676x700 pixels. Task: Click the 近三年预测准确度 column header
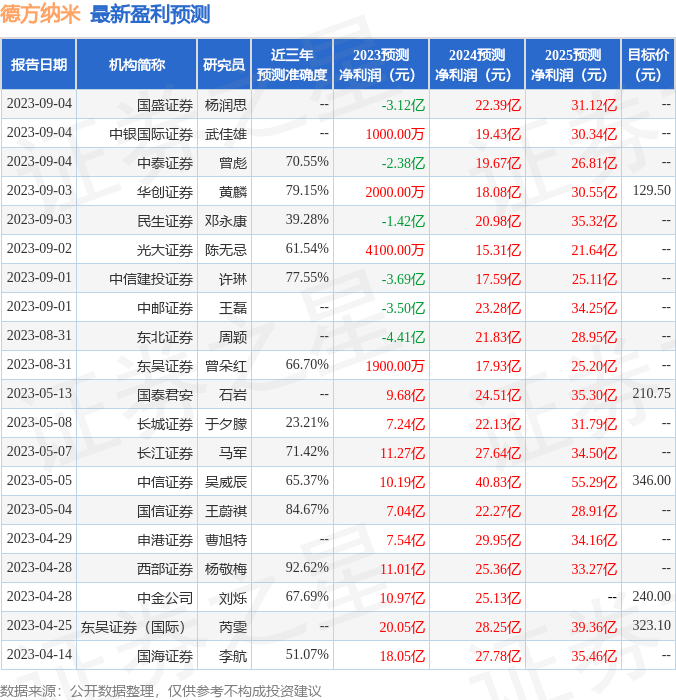point(291,65)
